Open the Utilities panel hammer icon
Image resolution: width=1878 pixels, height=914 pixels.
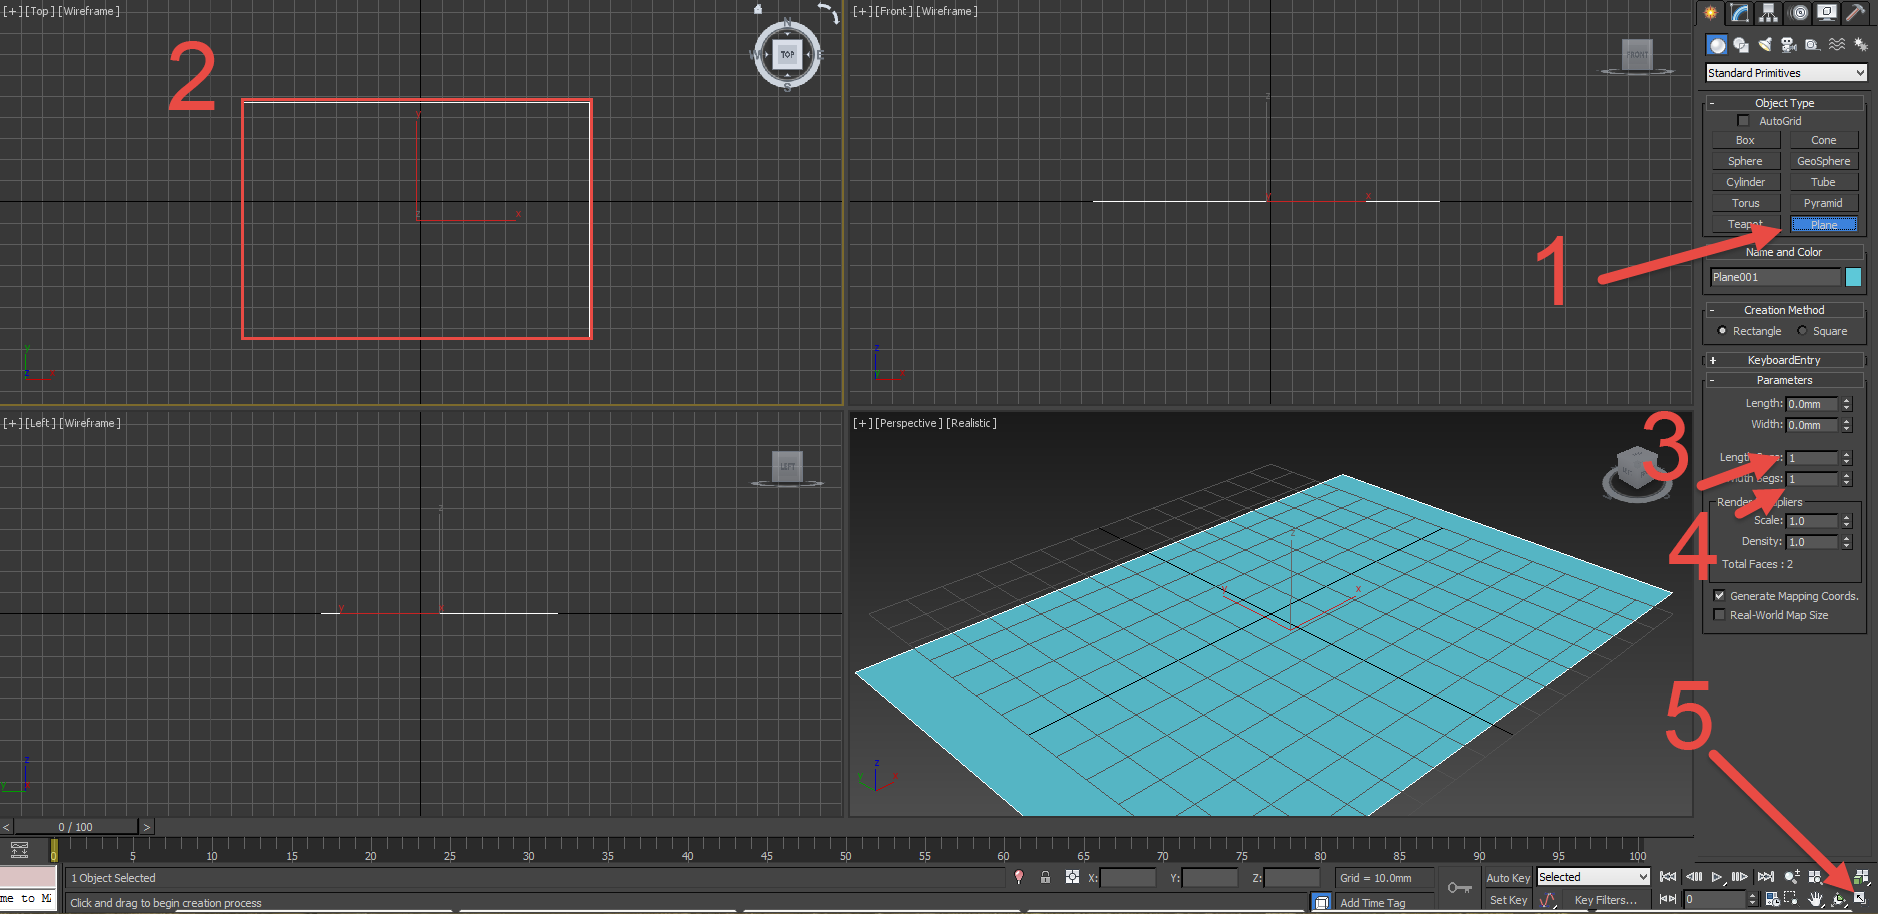[x=1857, y=13]
